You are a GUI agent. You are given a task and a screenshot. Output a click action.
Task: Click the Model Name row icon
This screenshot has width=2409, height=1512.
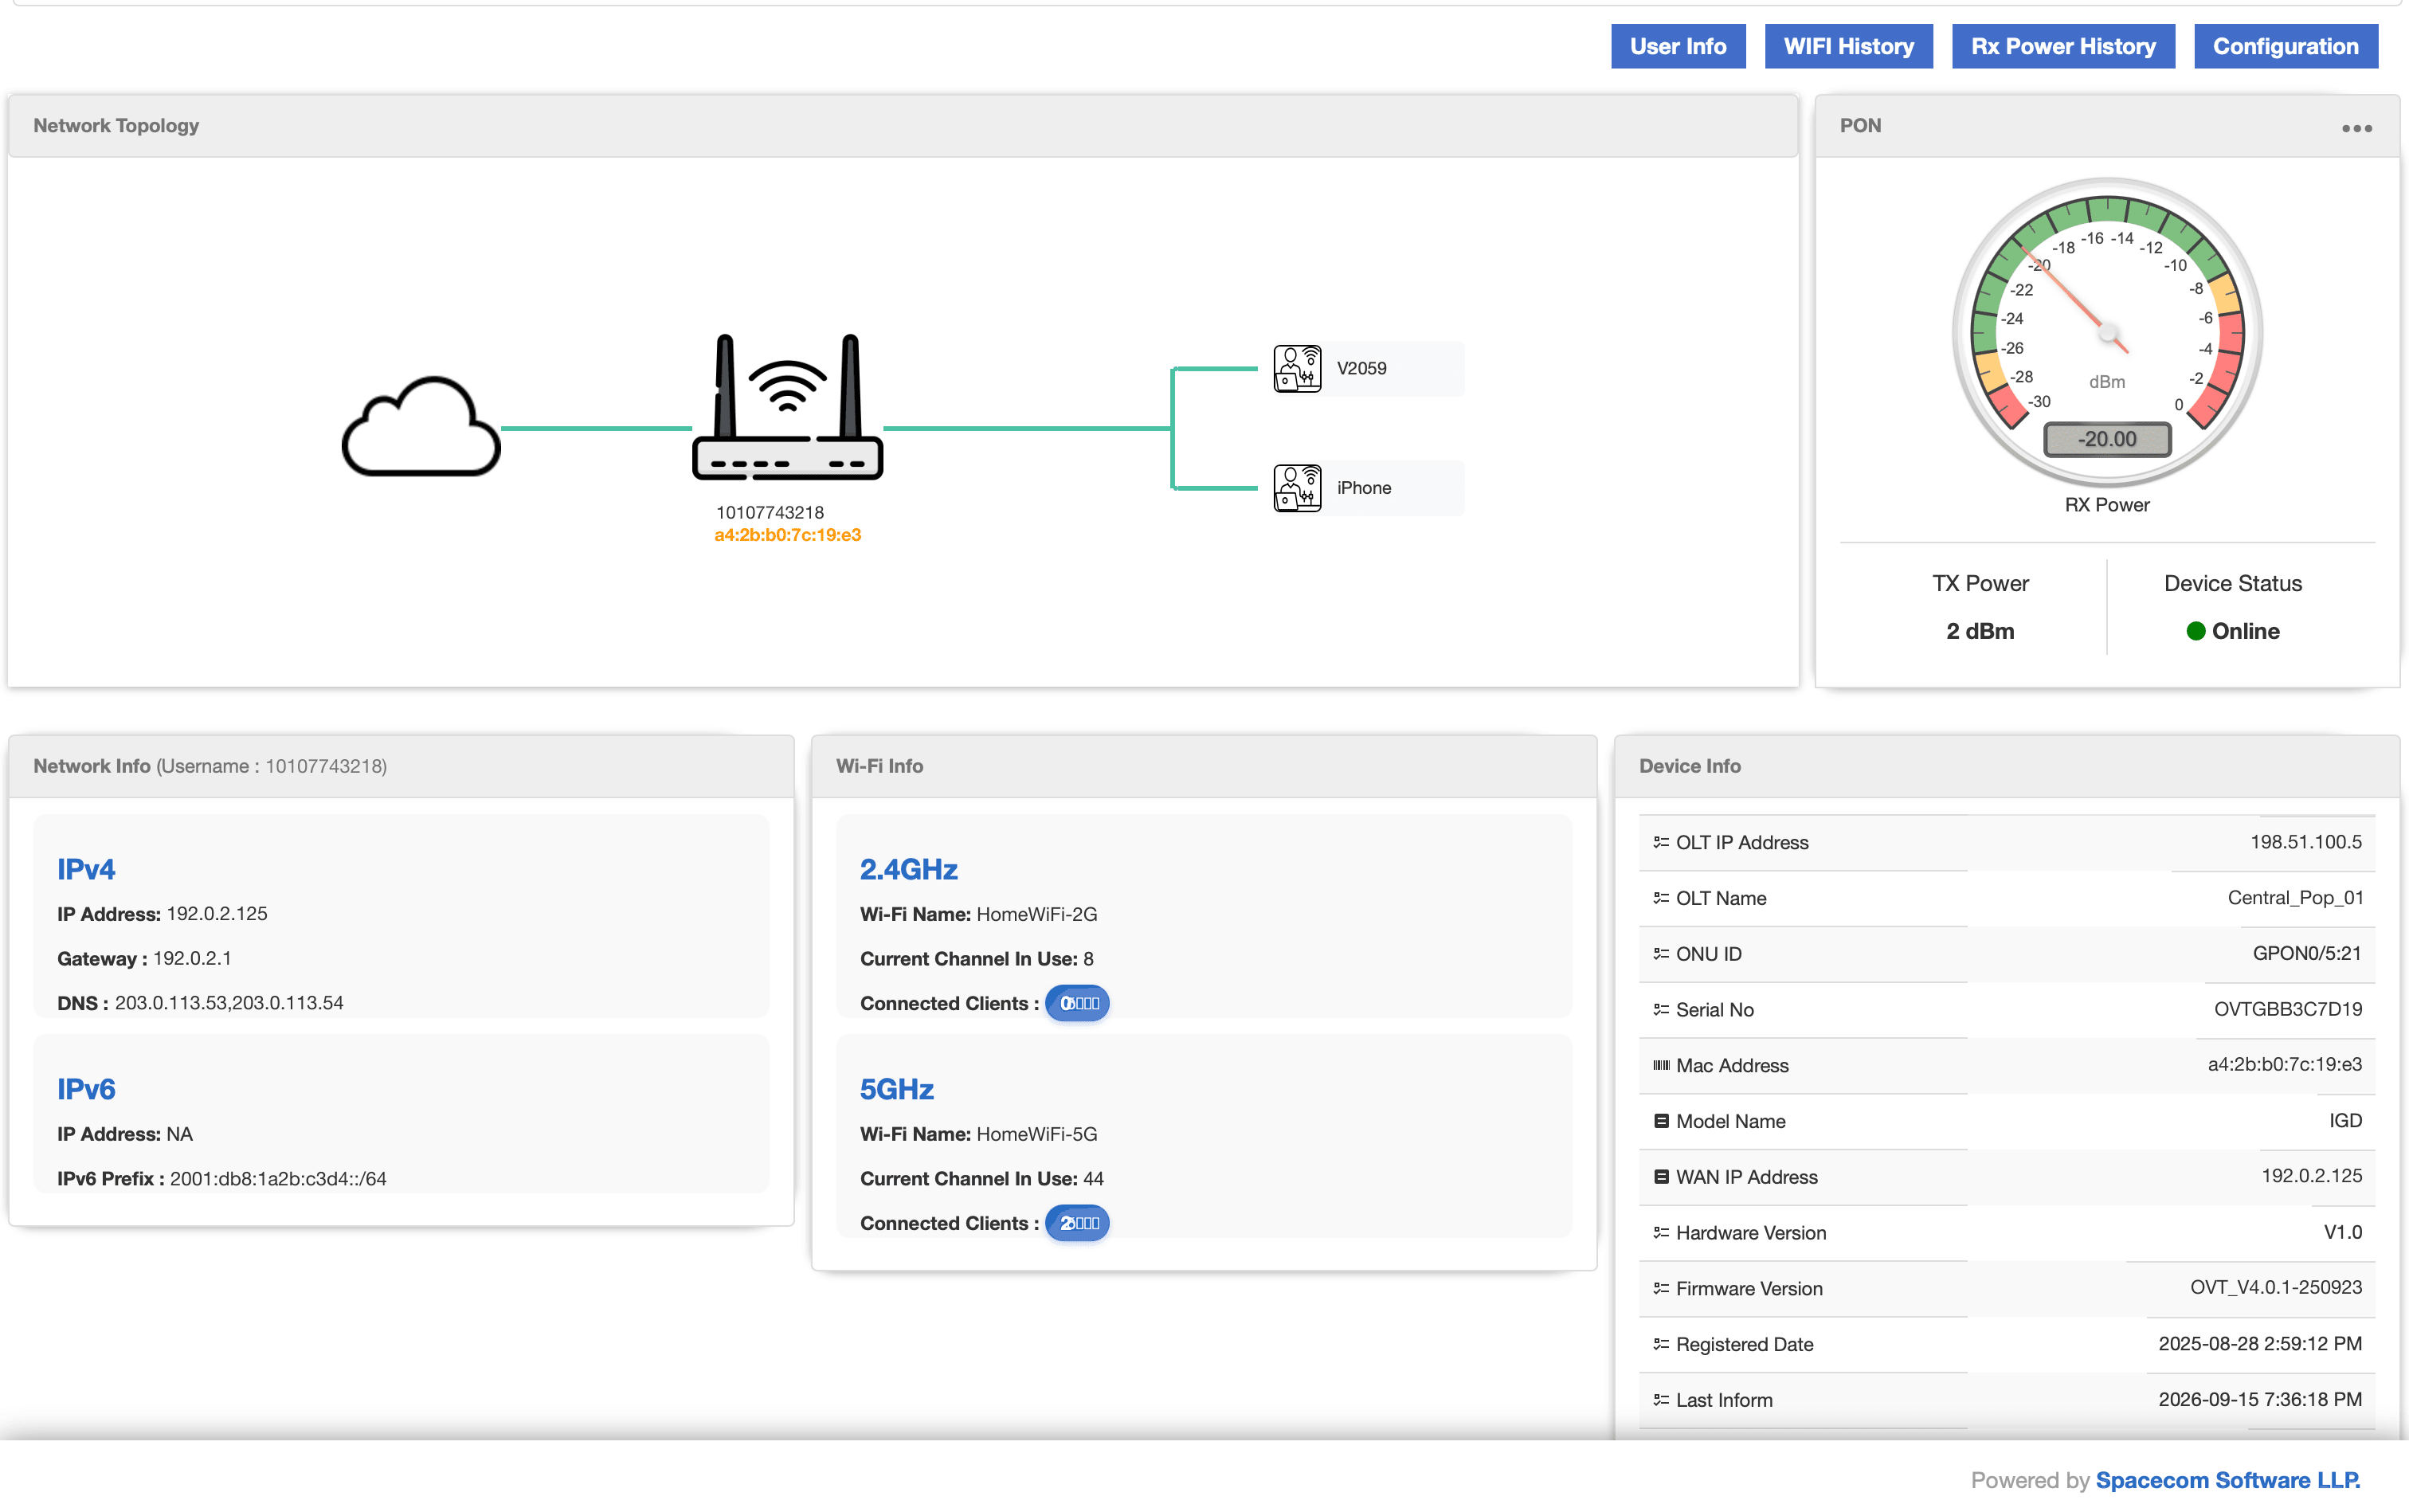(x=1660, y=1121)
